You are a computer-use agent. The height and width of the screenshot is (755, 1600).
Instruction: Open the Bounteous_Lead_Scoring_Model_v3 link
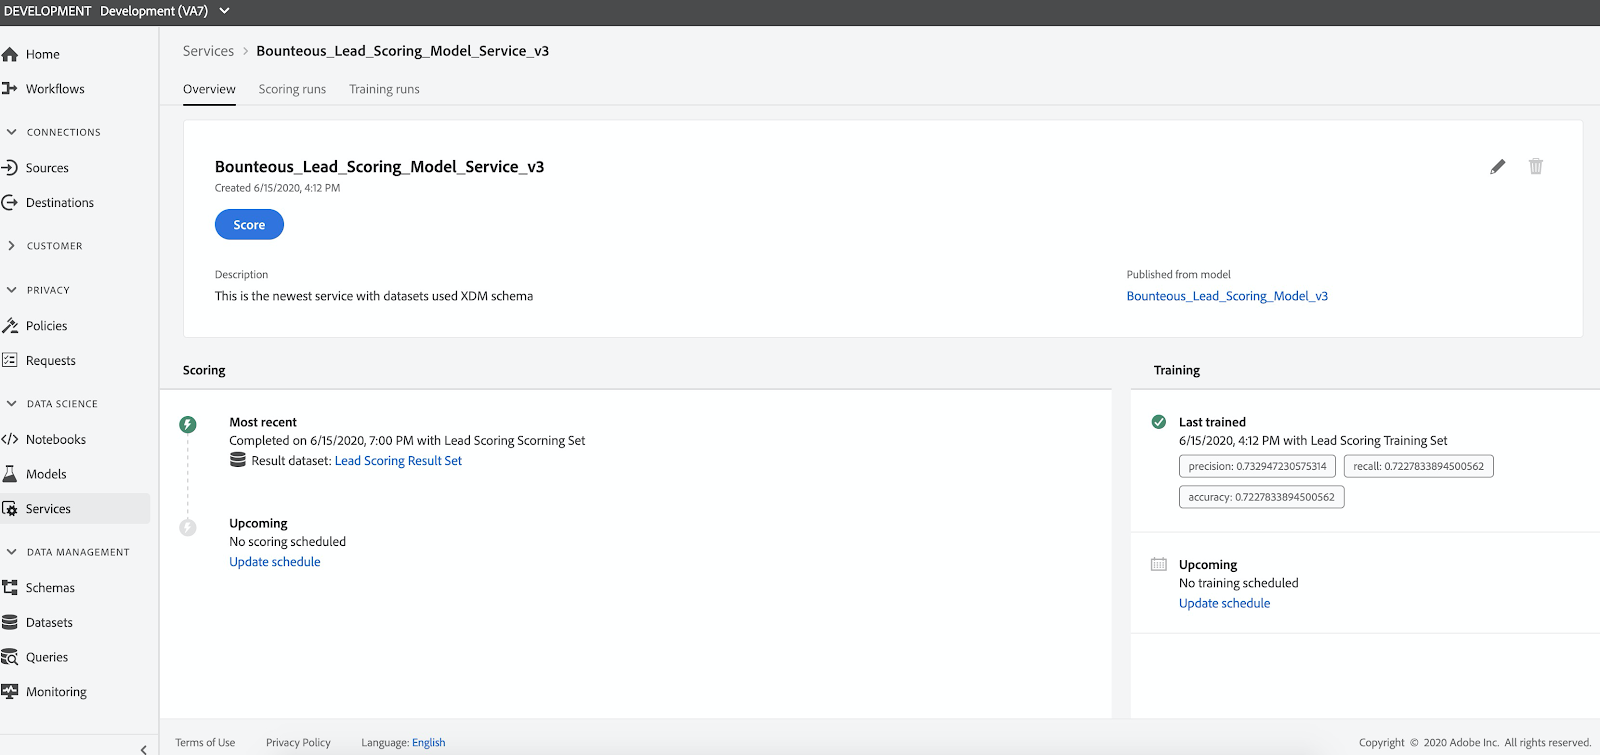point(1227,296)
